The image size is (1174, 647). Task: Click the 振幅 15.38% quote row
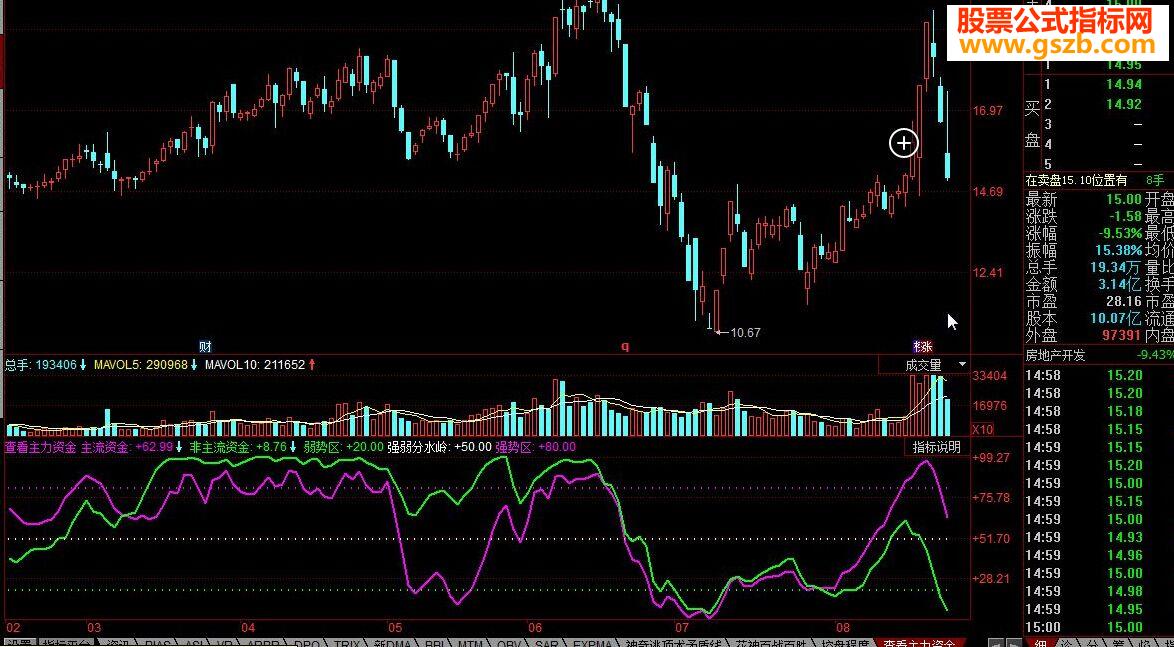pyautogui.click(x=1084, y=250)
